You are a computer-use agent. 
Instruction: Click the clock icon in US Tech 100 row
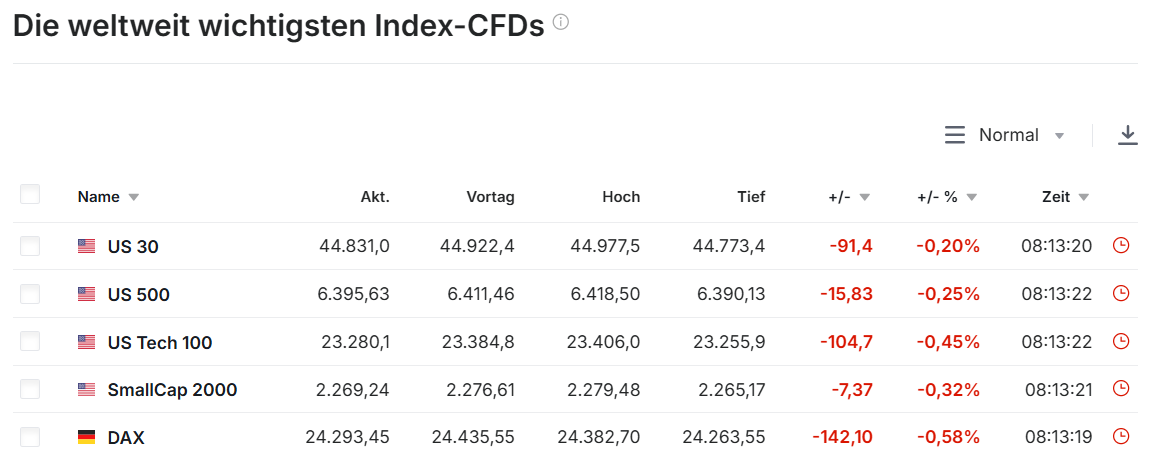pyautogui.click(x=1121, y=341)
